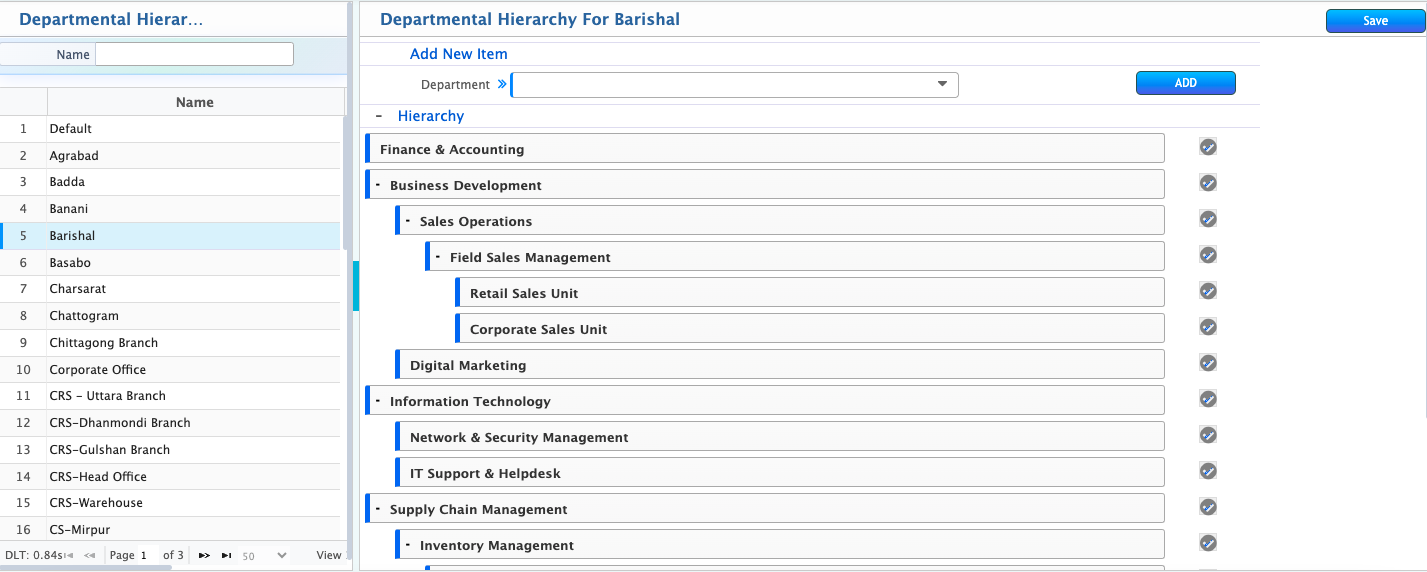Viewport: 1427px width, 572px height.
Task: Select the Badda row
Action: (170, 182)
